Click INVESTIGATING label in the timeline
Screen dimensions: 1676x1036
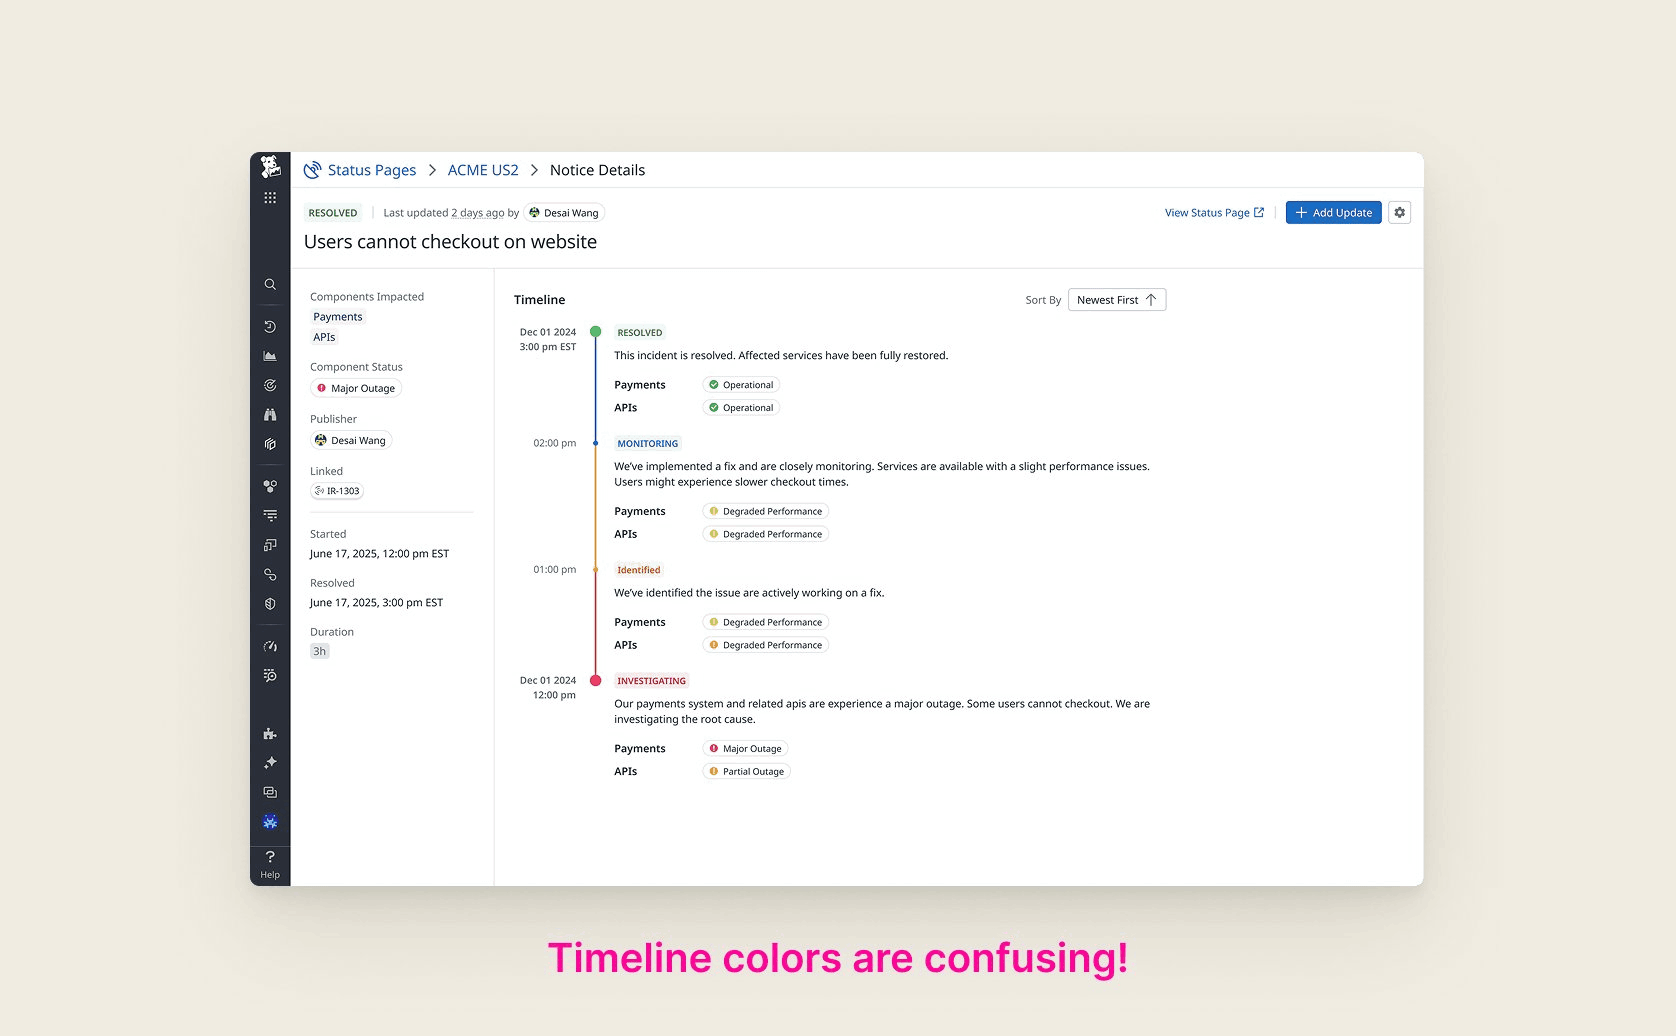point(652,681)
